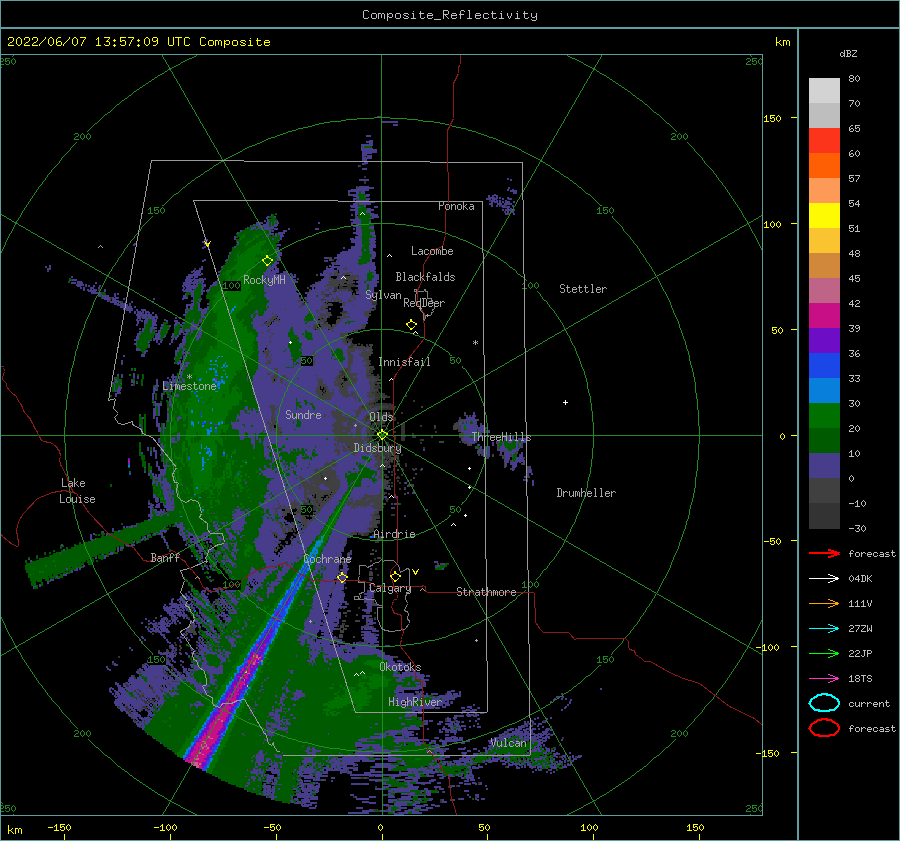Image resolution: width=900 pixels, height=841 pixels.
Task: Pick the purple 39-36 dBZ swatch
Action: pyautogui.click(x=824, y=341)
